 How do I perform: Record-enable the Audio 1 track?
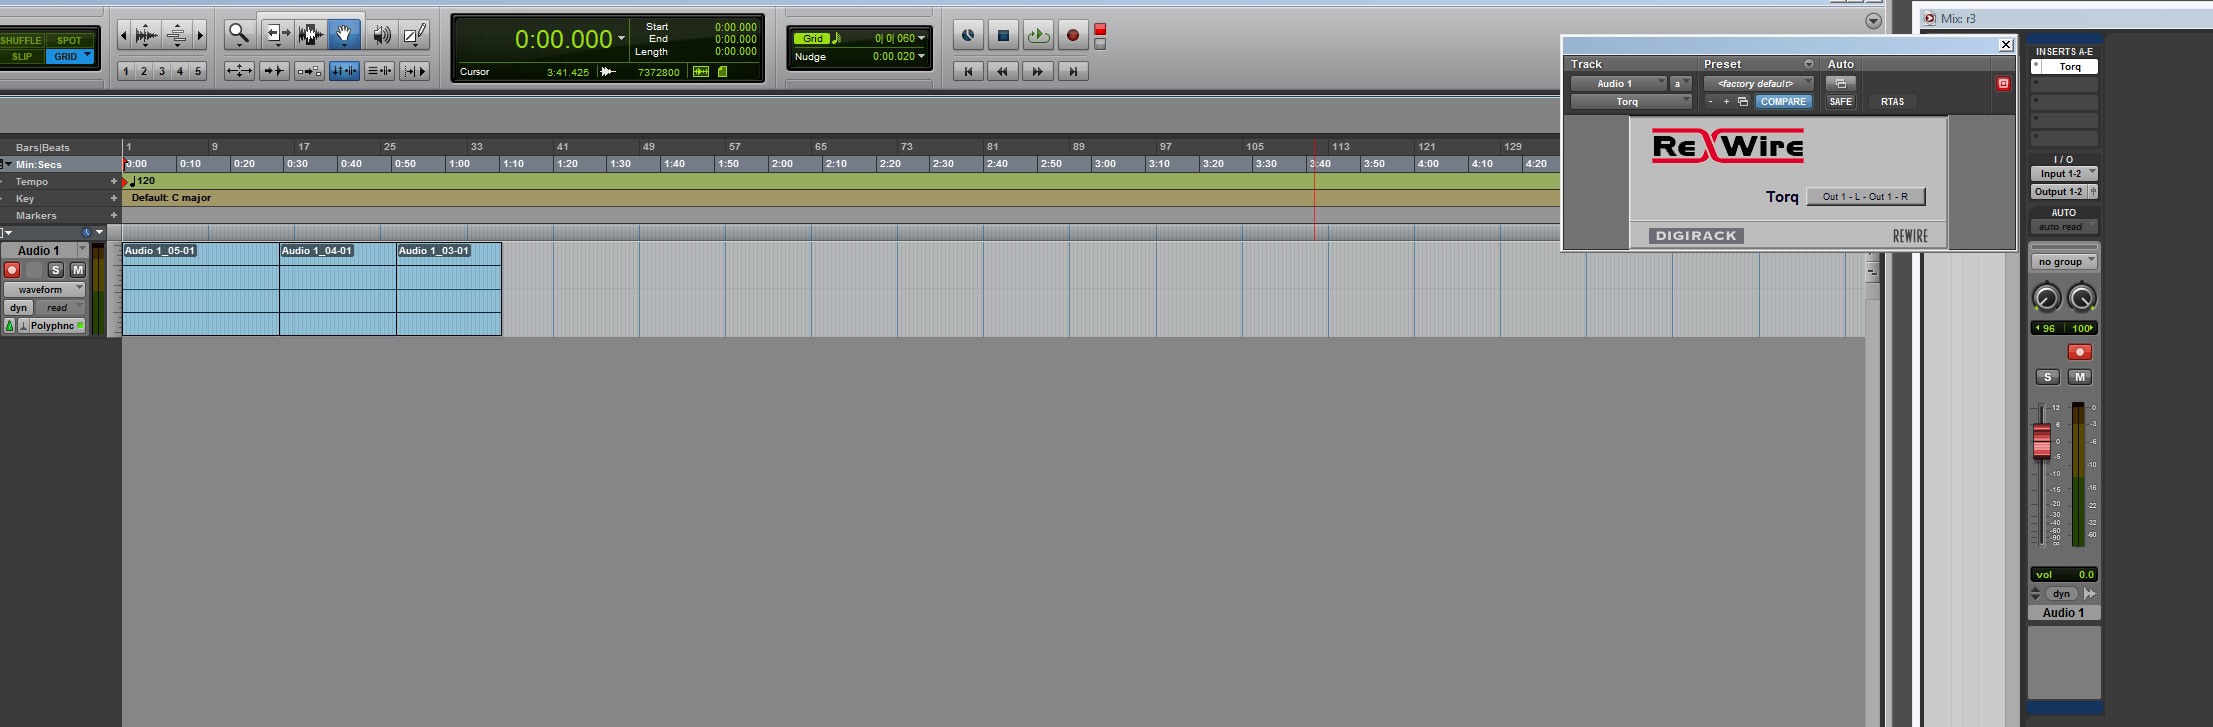pos(12,270)
